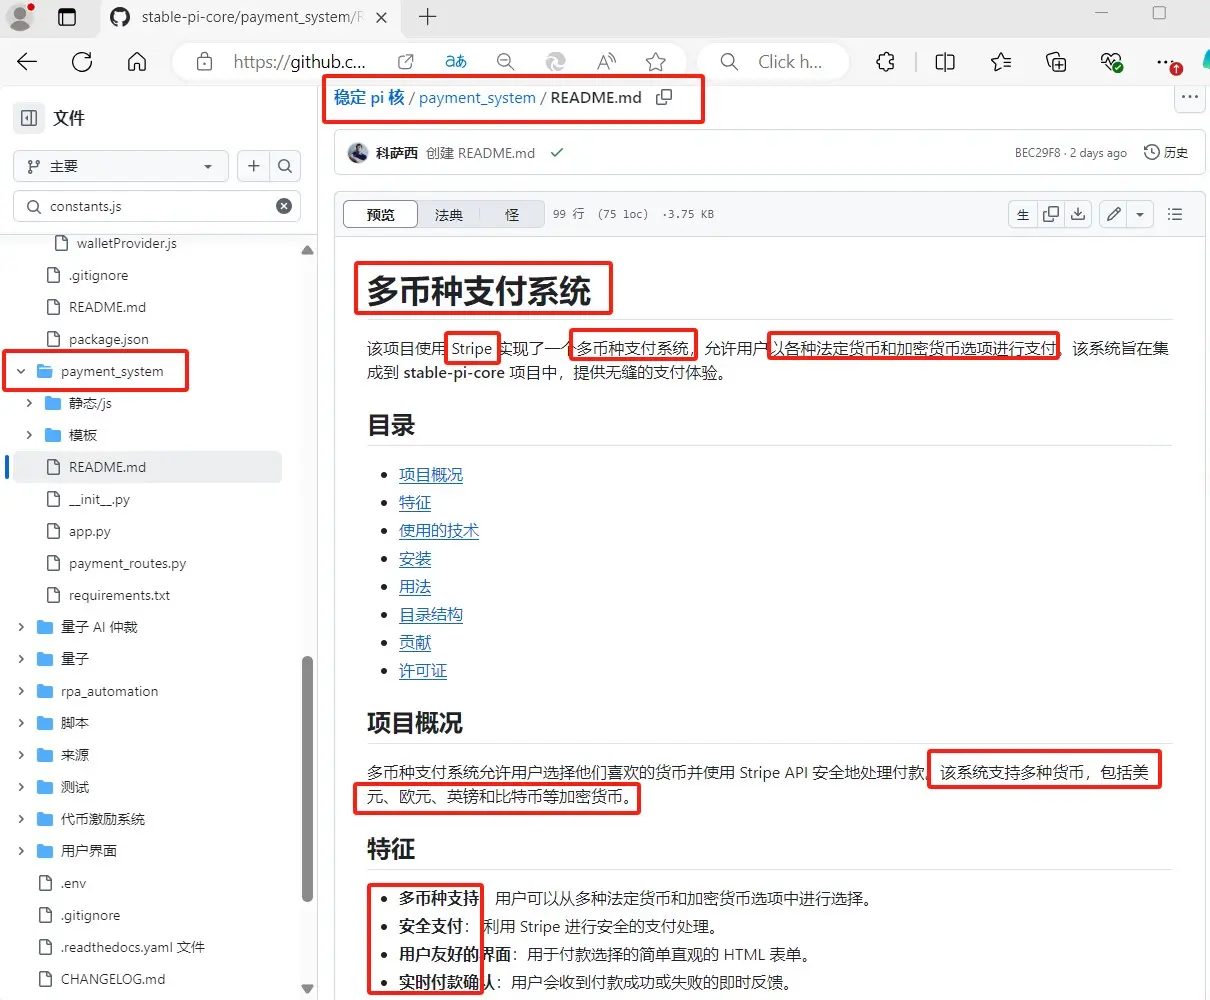
Task: Open the collections icon
Action: (x=1056, y=62)
